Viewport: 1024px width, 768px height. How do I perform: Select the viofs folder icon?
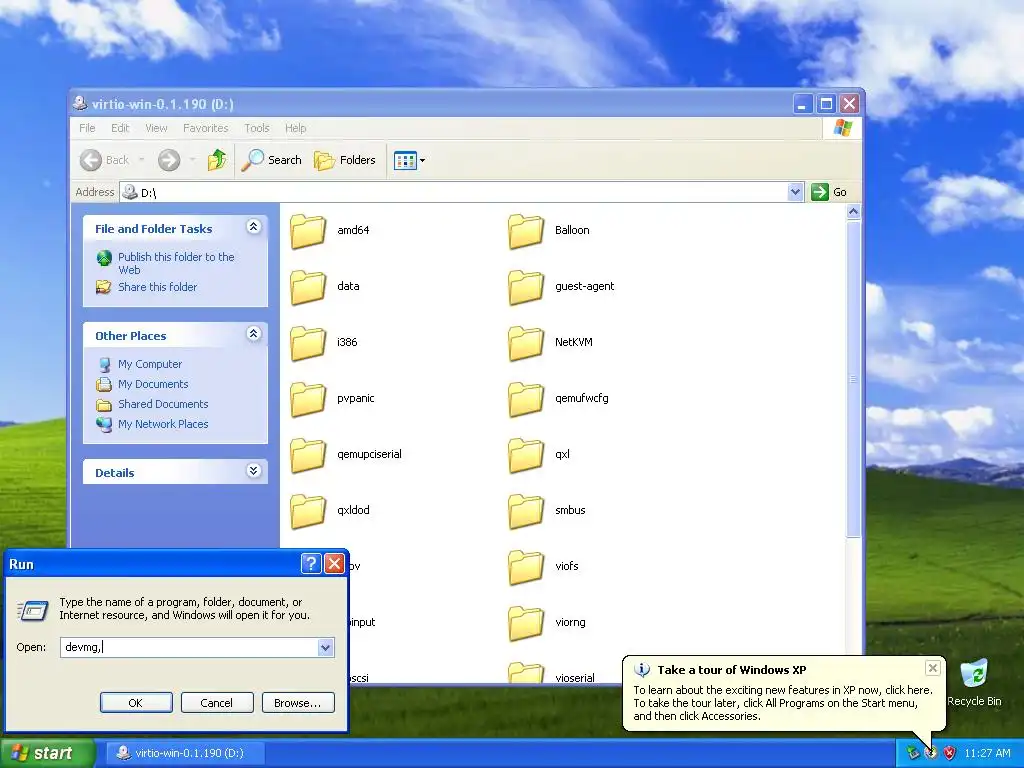[x=526, y=568]
